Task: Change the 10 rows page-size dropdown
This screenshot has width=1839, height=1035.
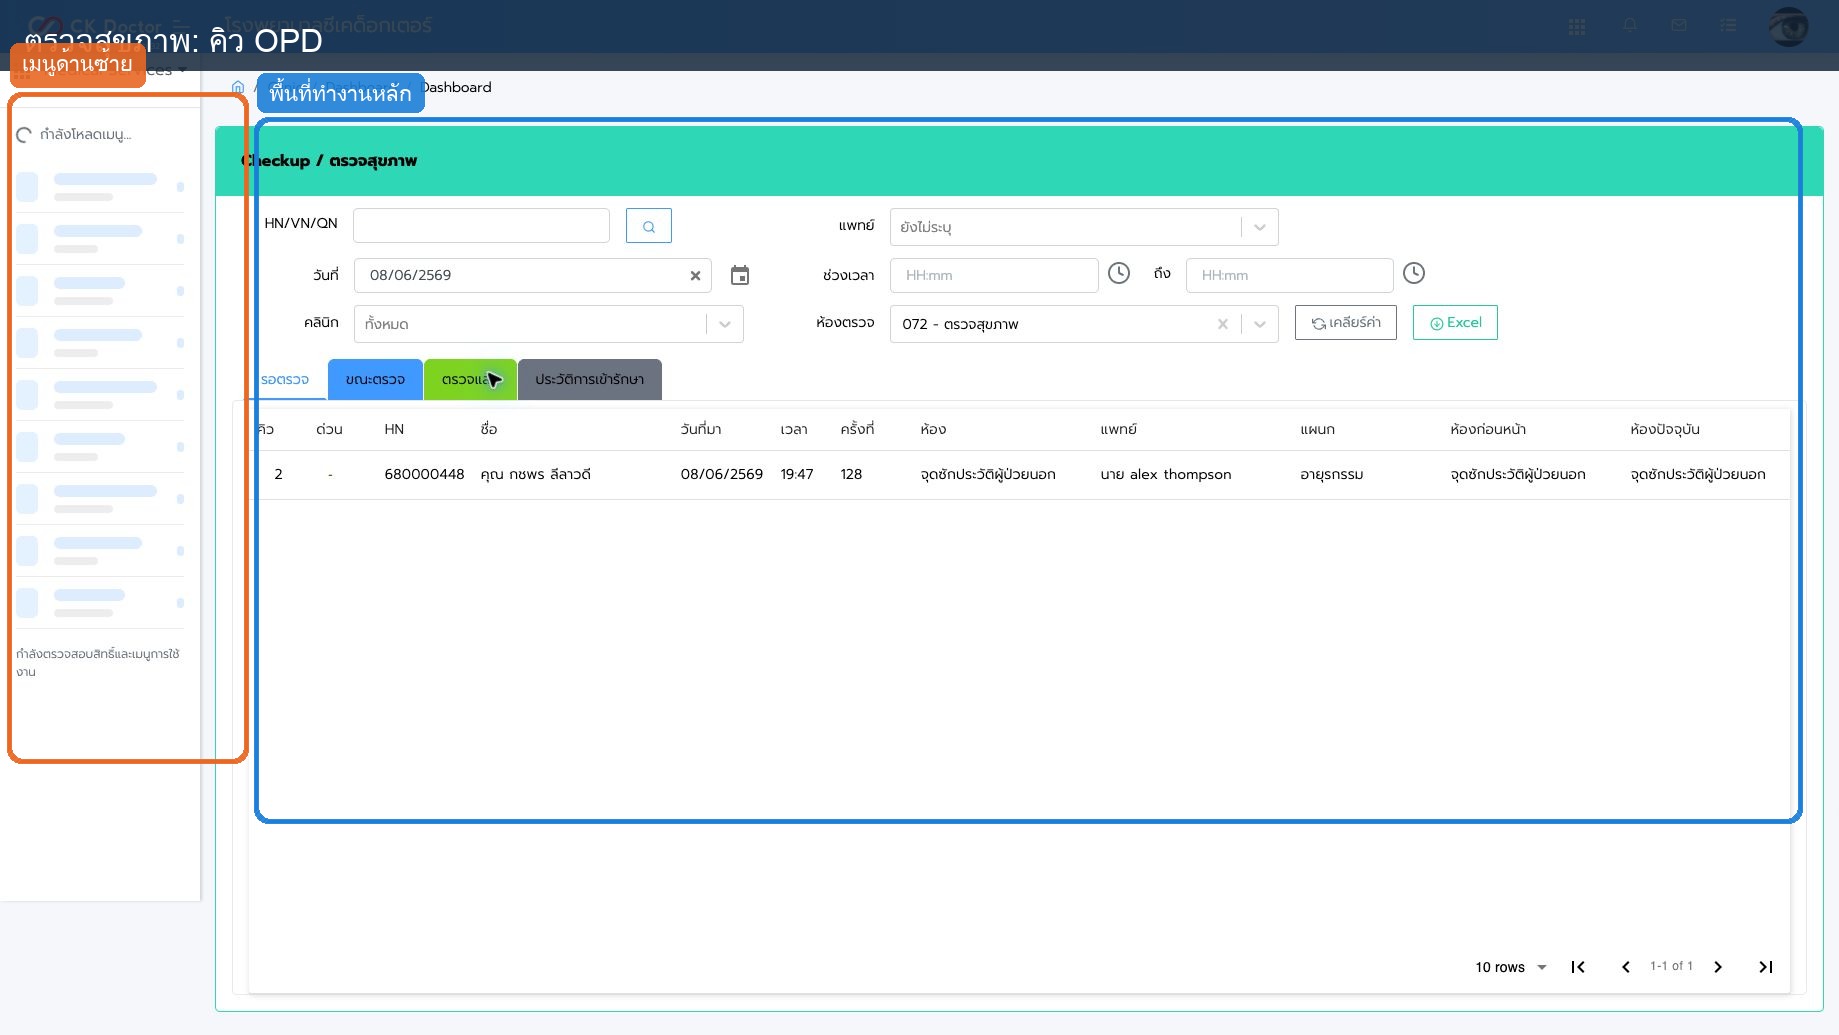Action: (1511, 967)
